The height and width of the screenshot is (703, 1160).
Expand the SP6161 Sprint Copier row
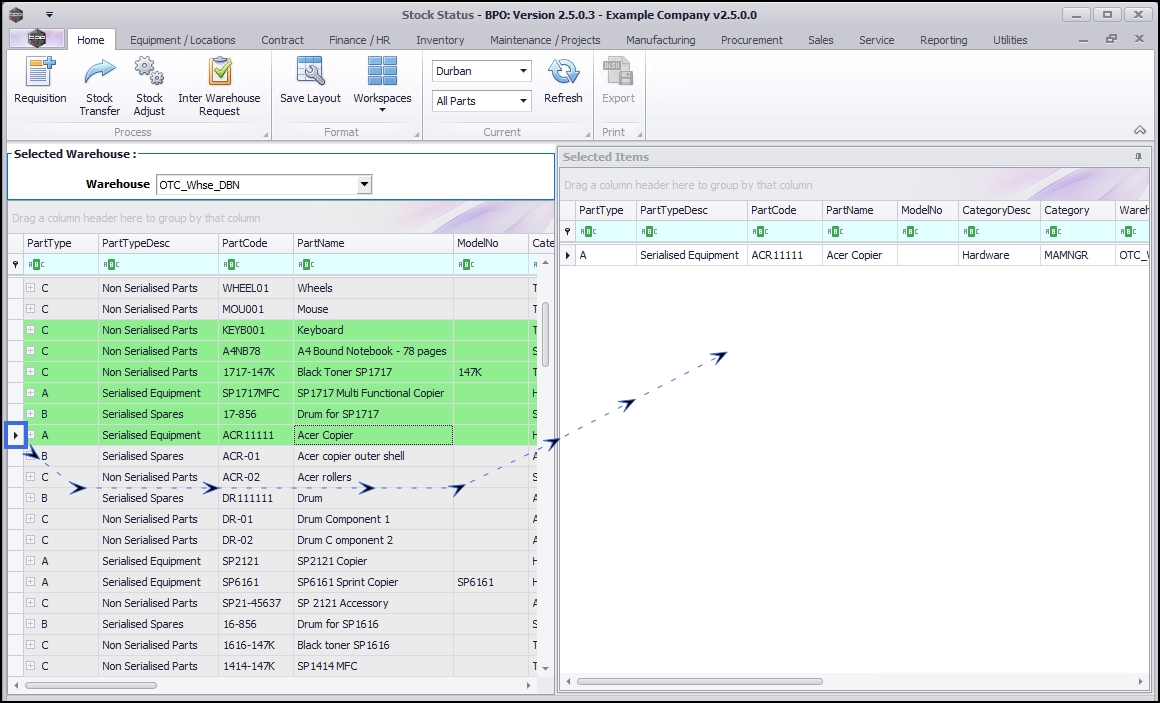tap(30, 582)
